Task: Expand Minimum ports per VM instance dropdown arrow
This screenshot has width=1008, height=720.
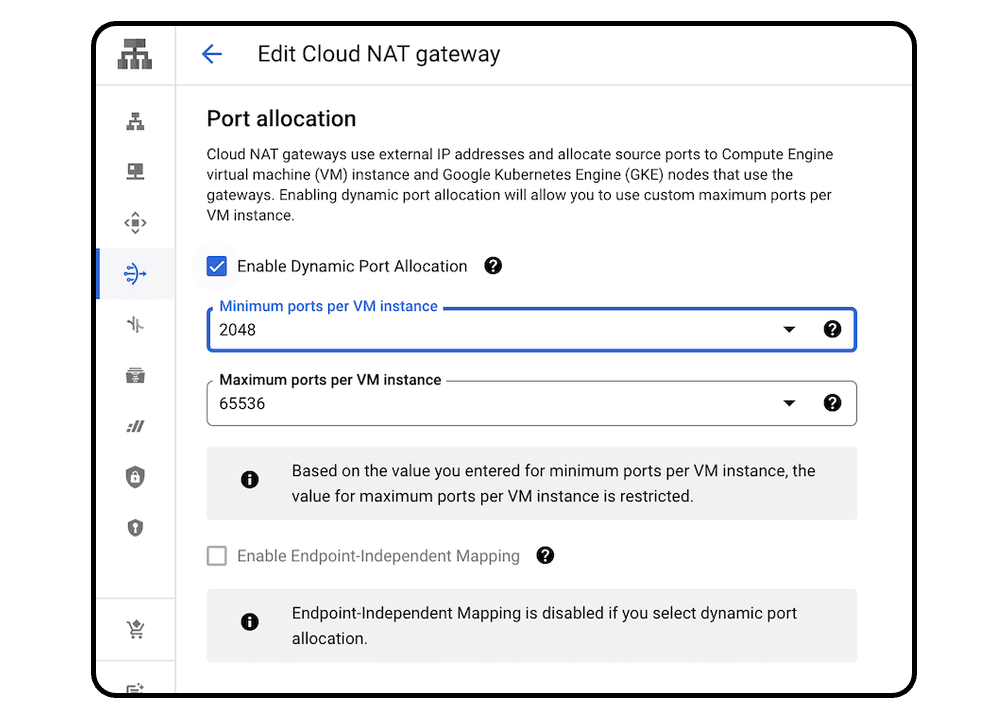Action: [789, 330]
